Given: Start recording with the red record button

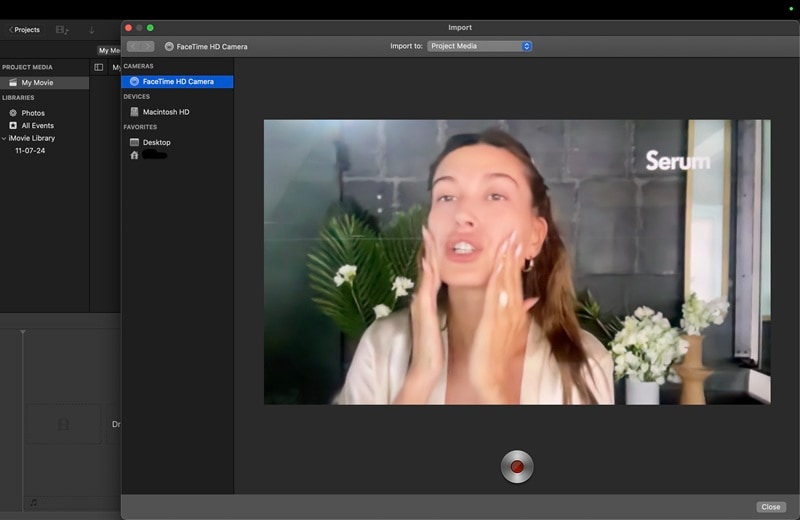Looking at the screenshot, I should 517,466.
